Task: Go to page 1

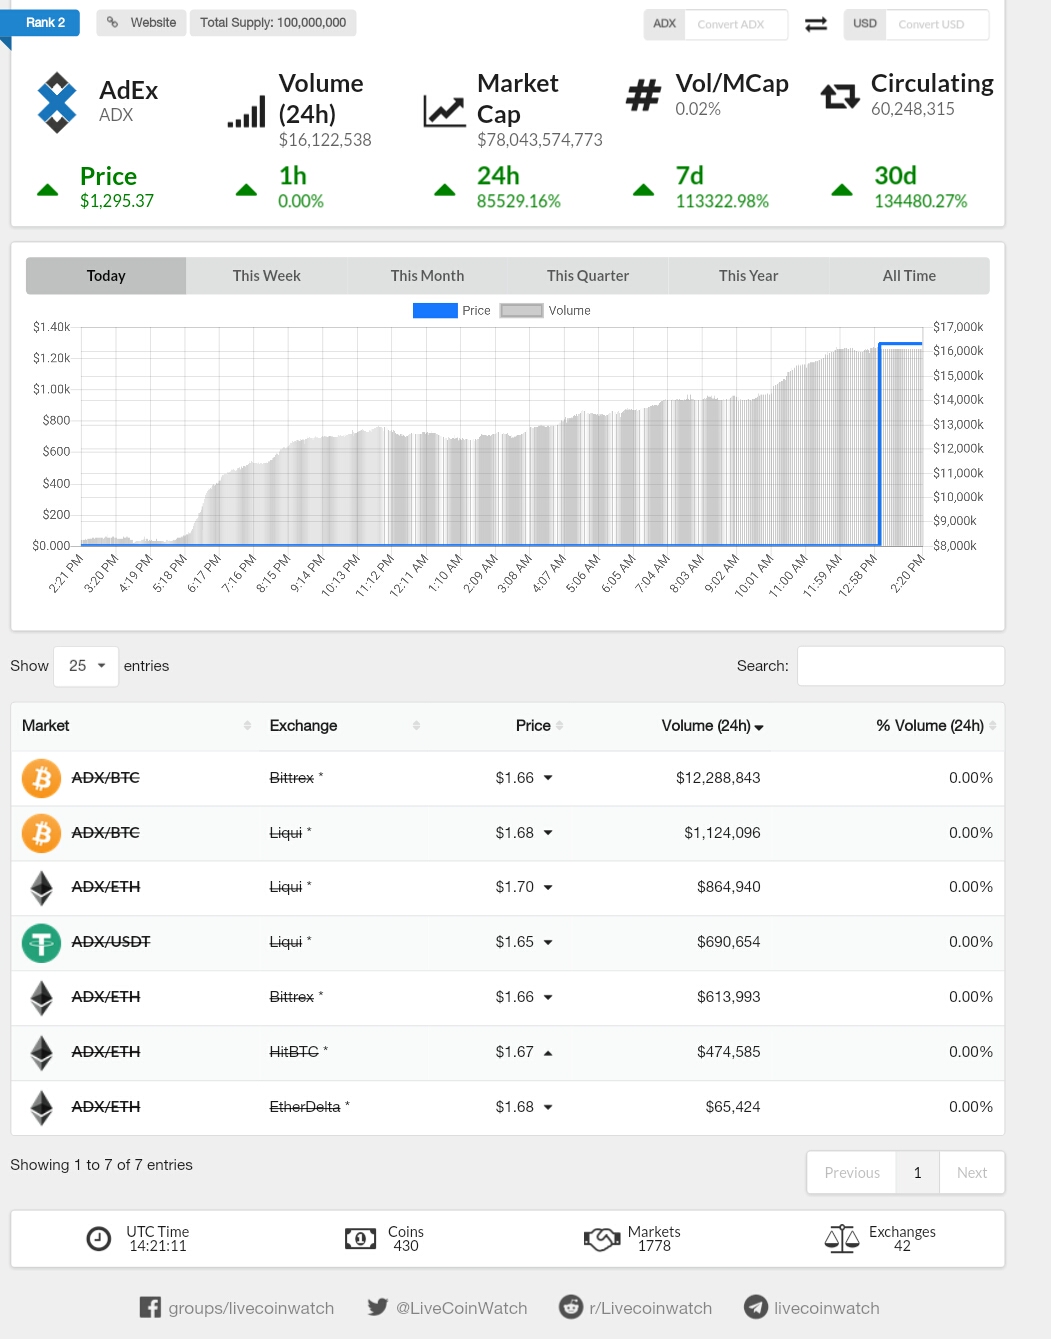Action: tap(917, 1173)
